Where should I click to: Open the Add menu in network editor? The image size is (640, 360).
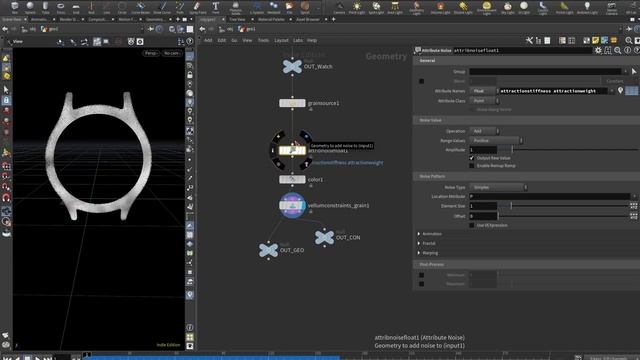click(208, 40)
